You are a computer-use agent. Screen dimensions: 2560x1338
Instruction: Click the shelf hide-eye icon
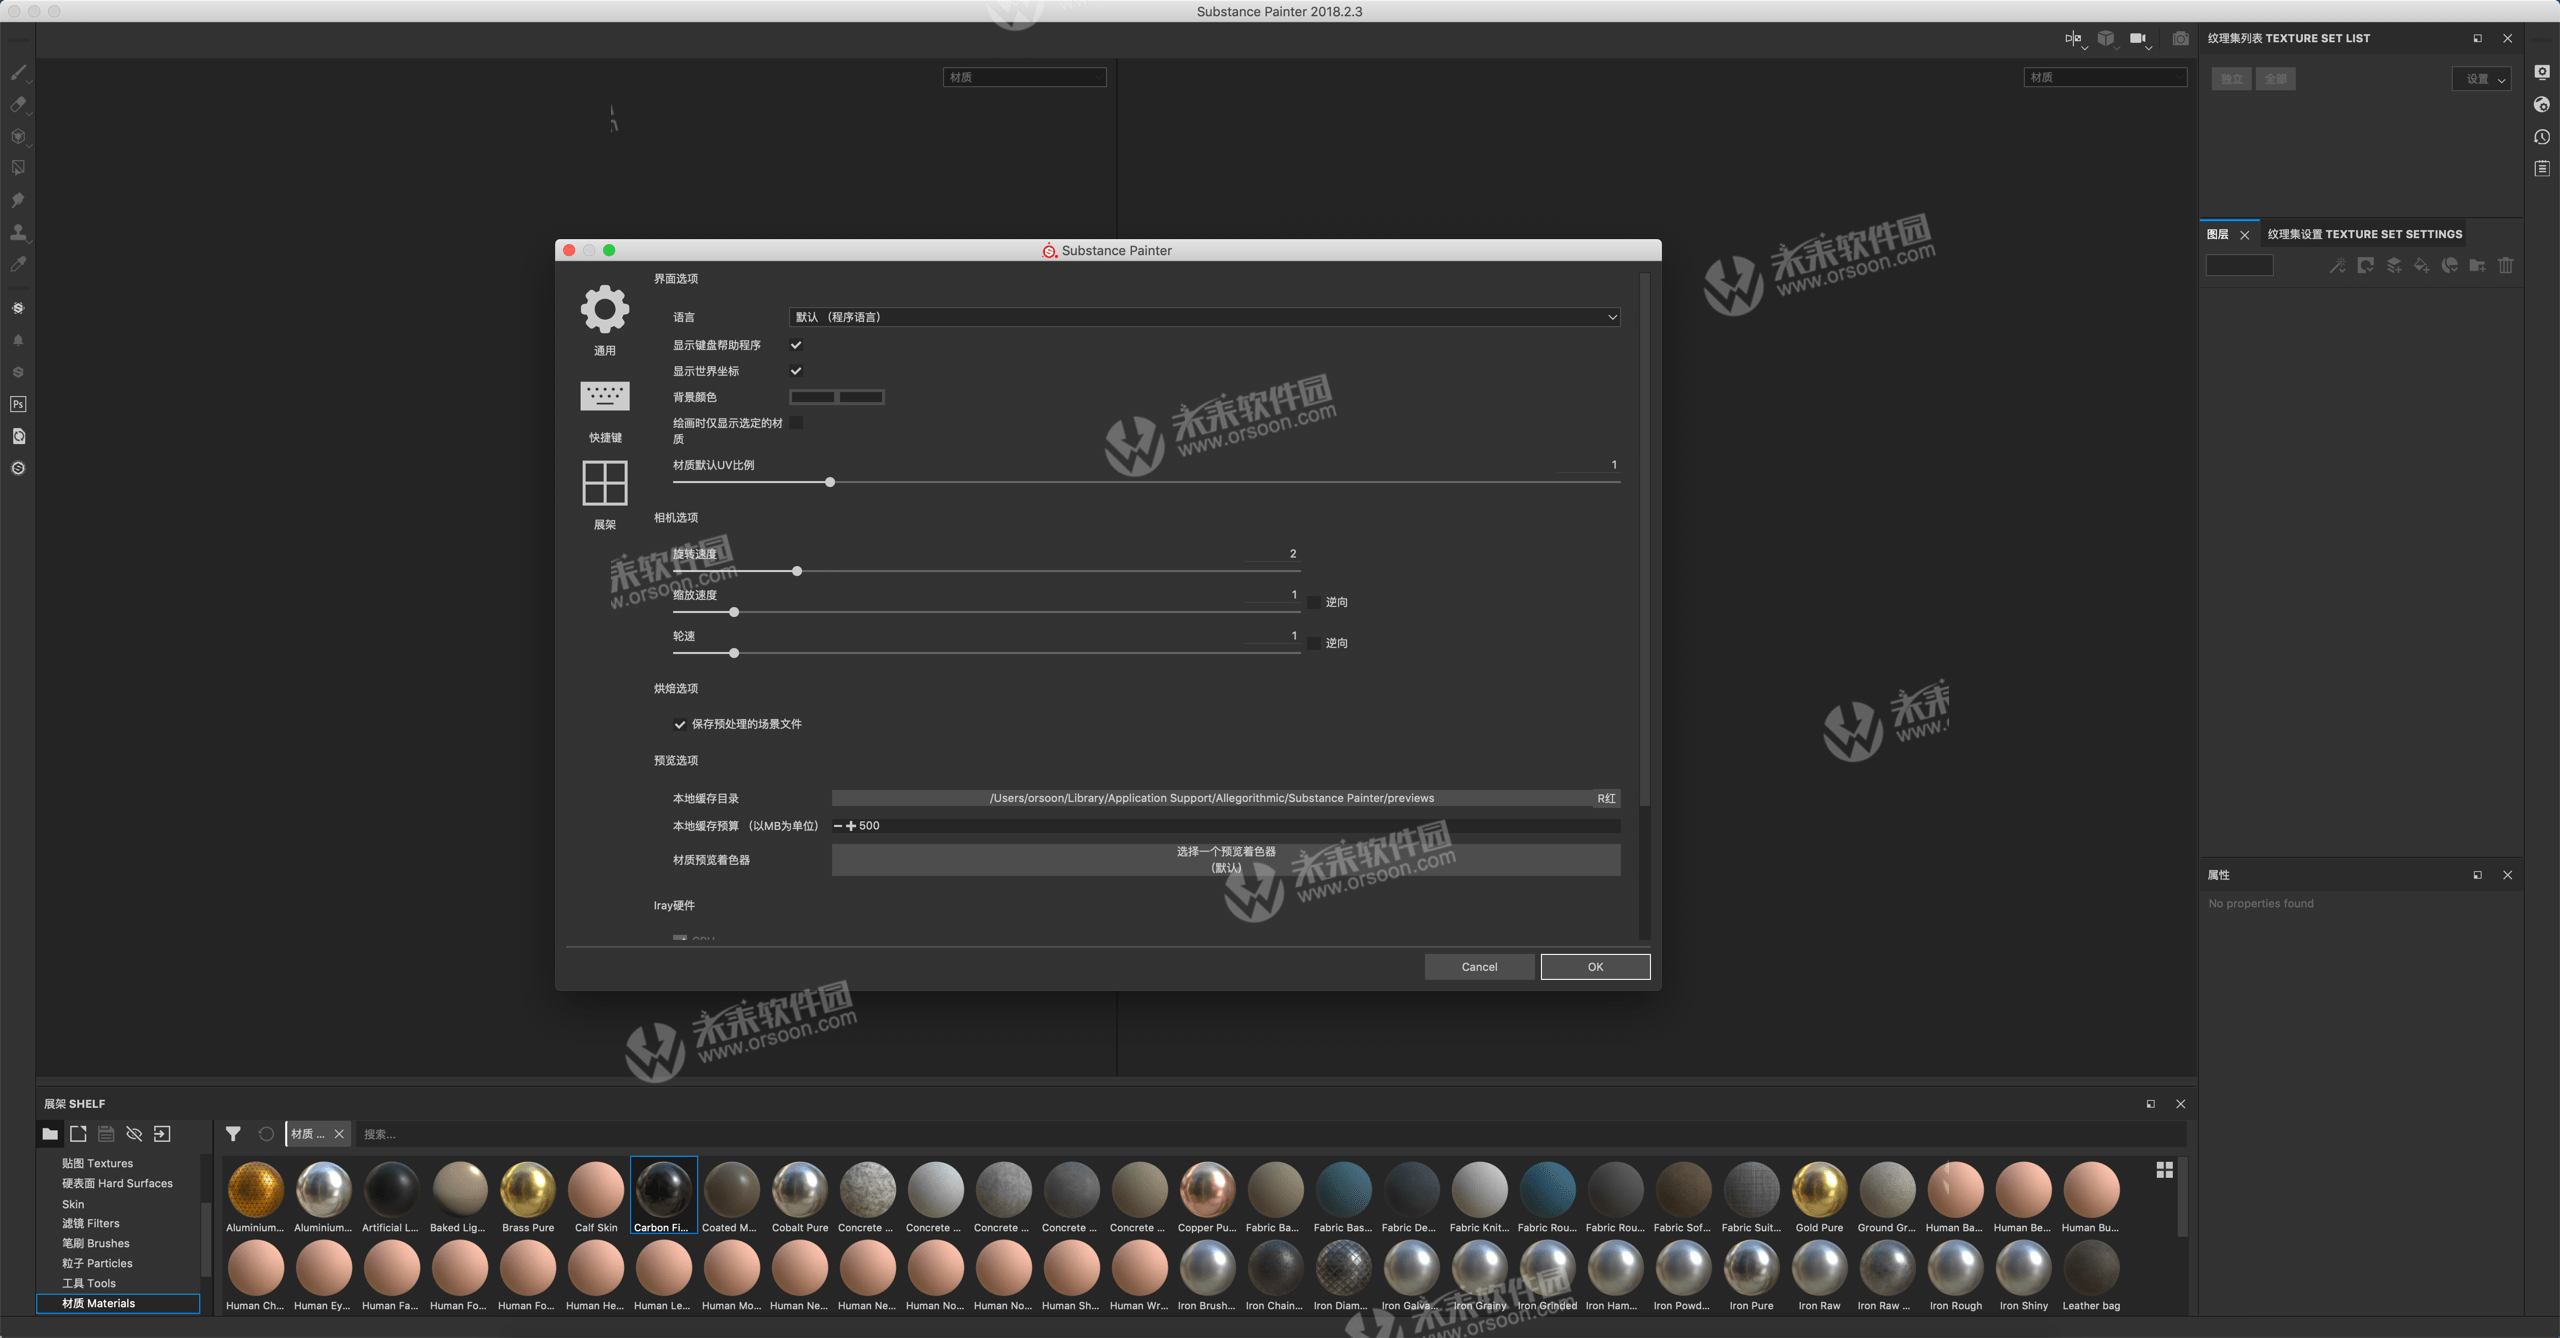click(x=134, y=1133)
